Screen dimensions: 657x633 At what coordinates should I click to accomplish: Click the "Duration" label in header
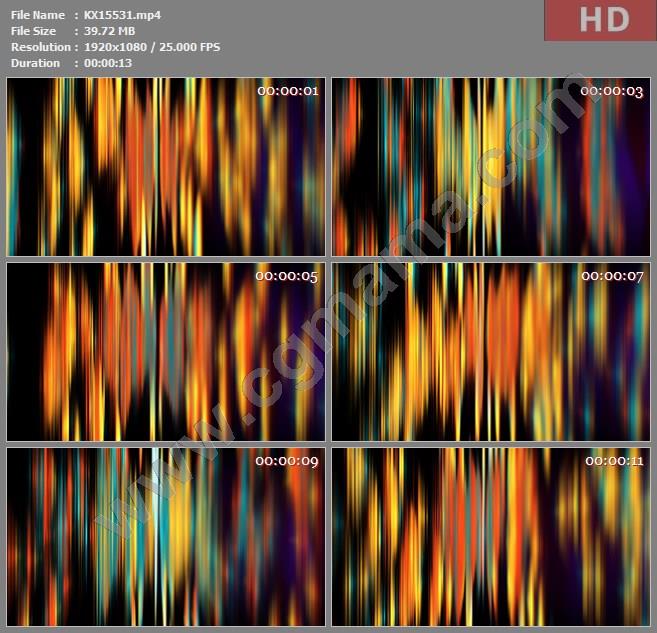35,63
